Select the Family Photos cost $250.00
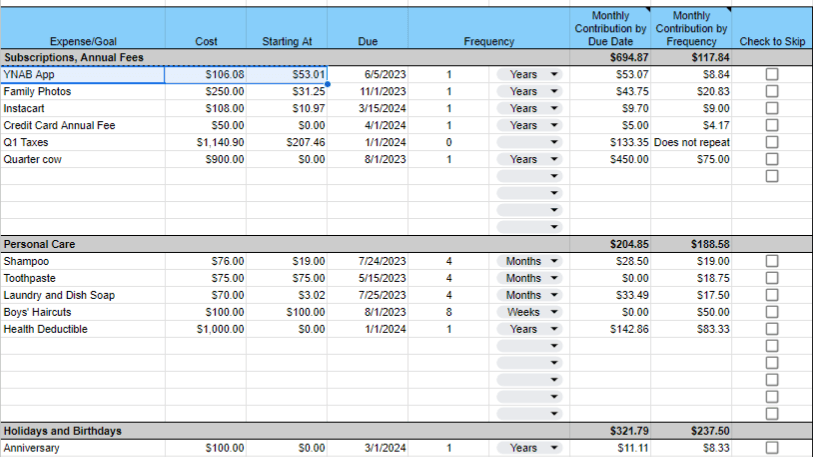 point(206,91)
